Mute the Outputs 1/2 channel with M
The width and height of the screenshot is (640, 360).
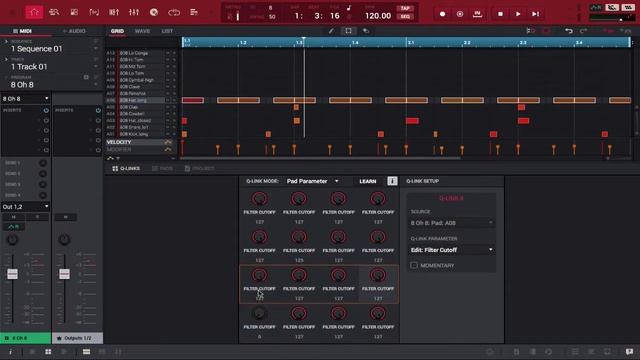[66, 217]
